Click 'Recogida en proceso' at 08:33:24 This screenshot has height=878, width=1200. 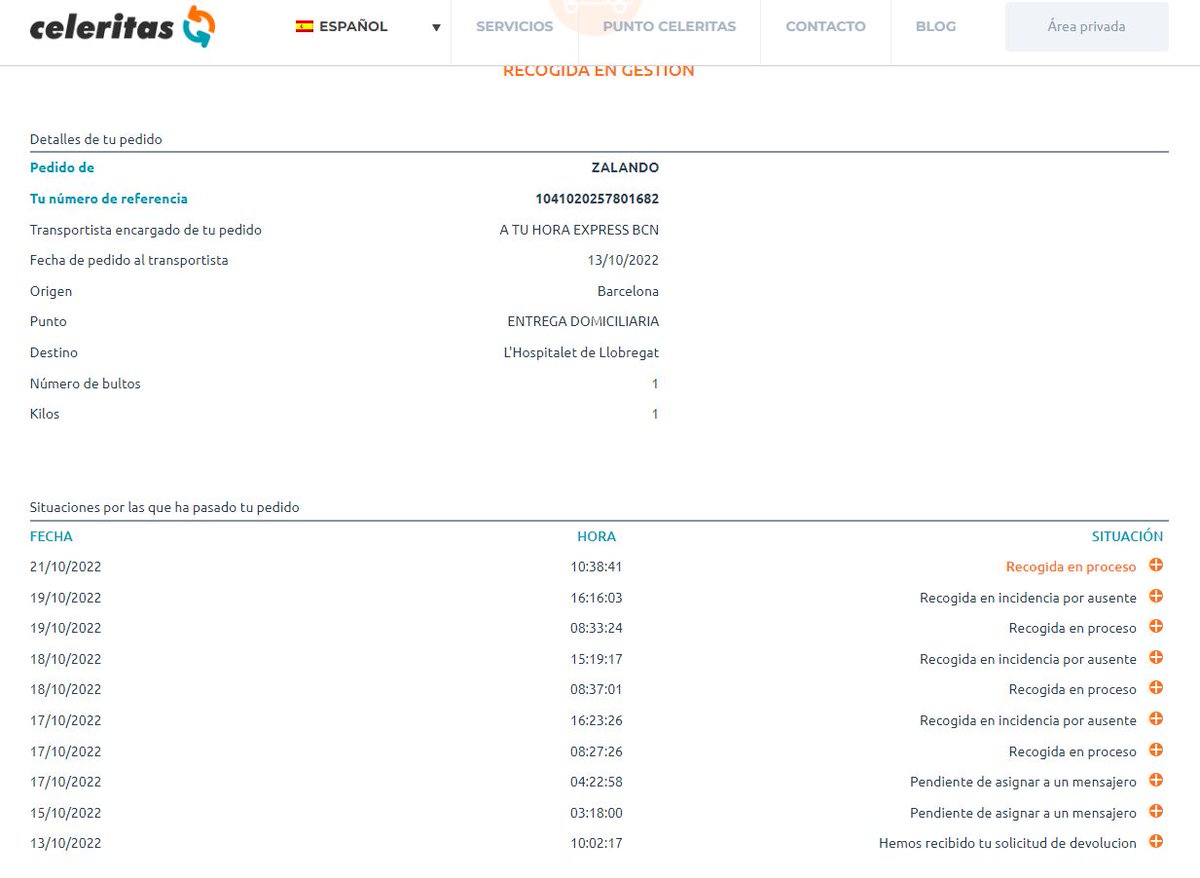point(1073,629)
